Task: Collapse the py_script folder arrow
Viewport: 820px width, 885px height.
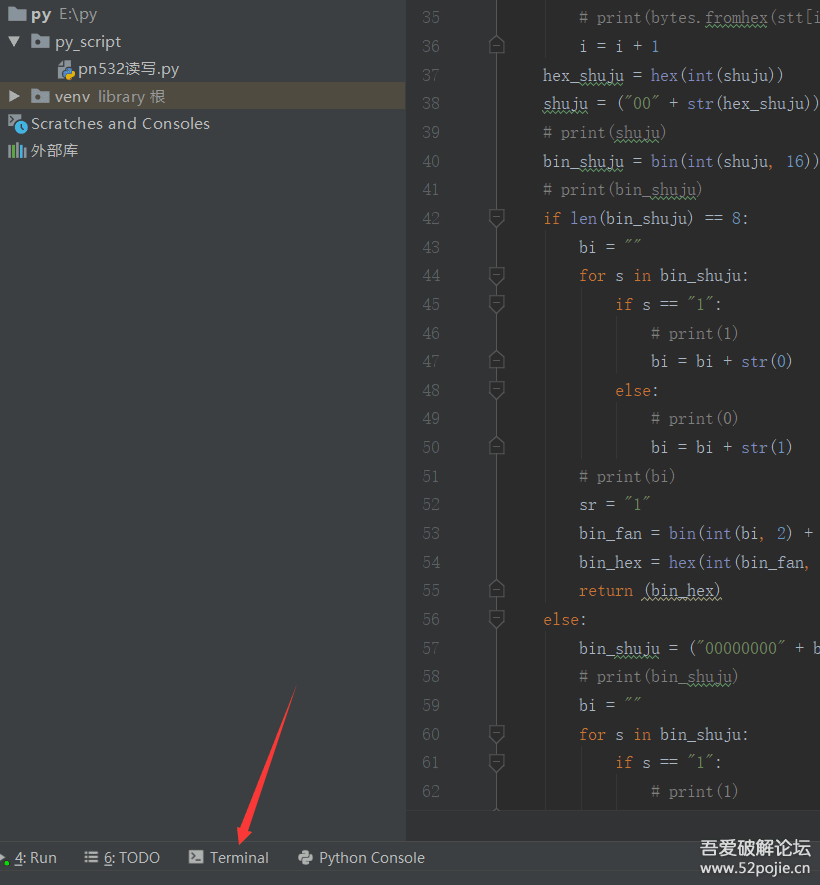Action: (x=14, y=41)
